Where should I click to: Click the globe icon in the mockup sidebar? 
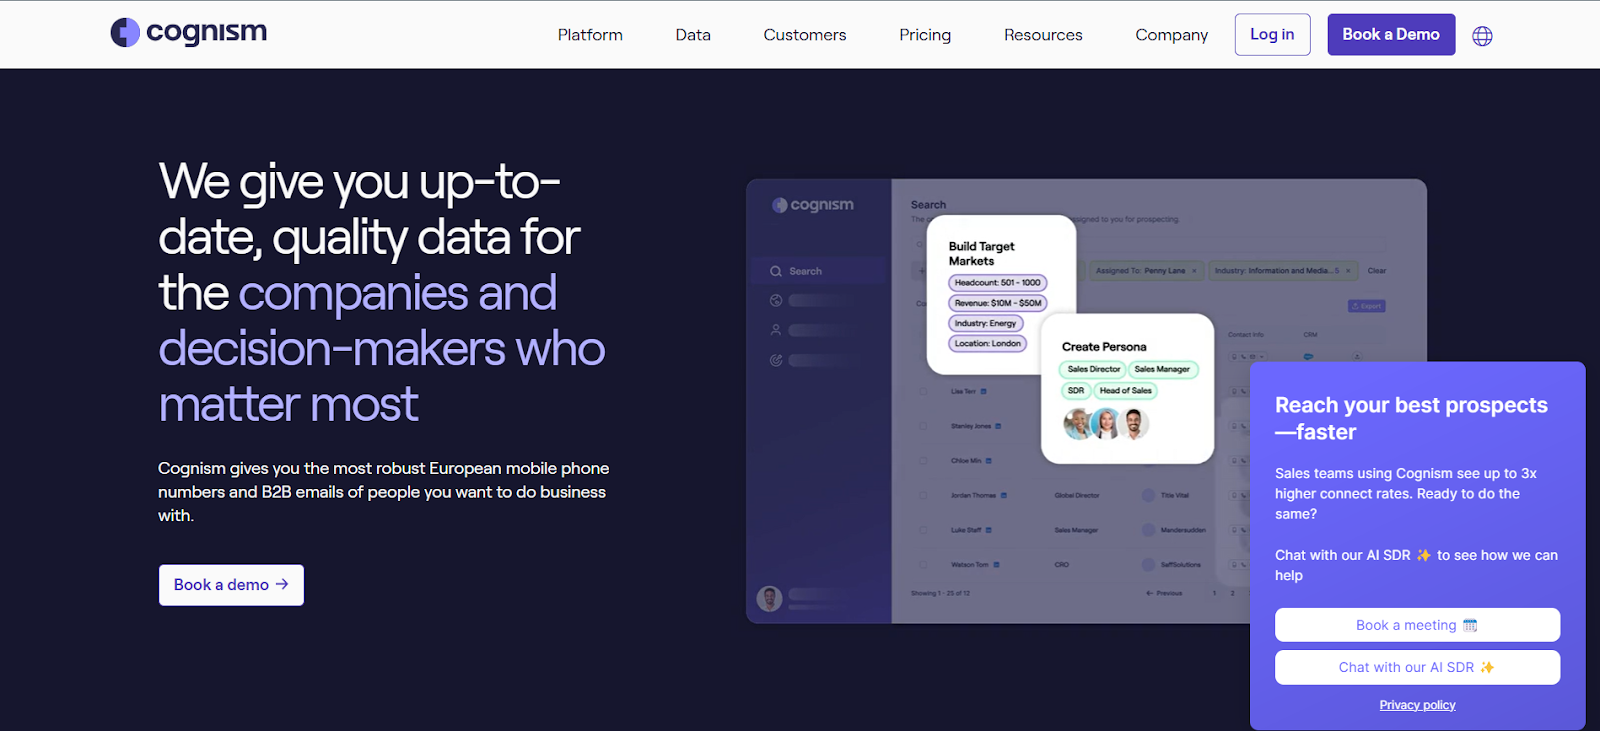point(776,300)
